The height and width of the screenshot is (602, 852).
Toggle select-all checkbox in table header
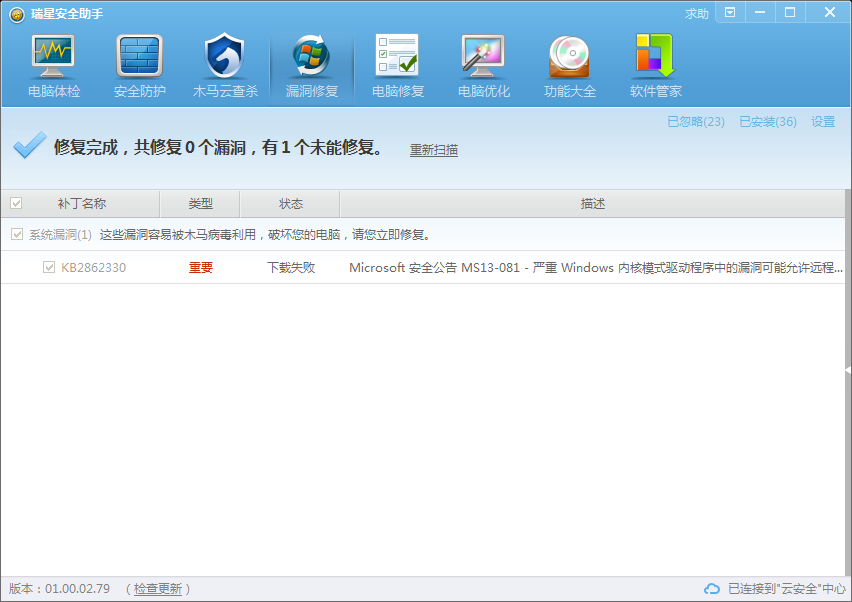coord(16,203)
